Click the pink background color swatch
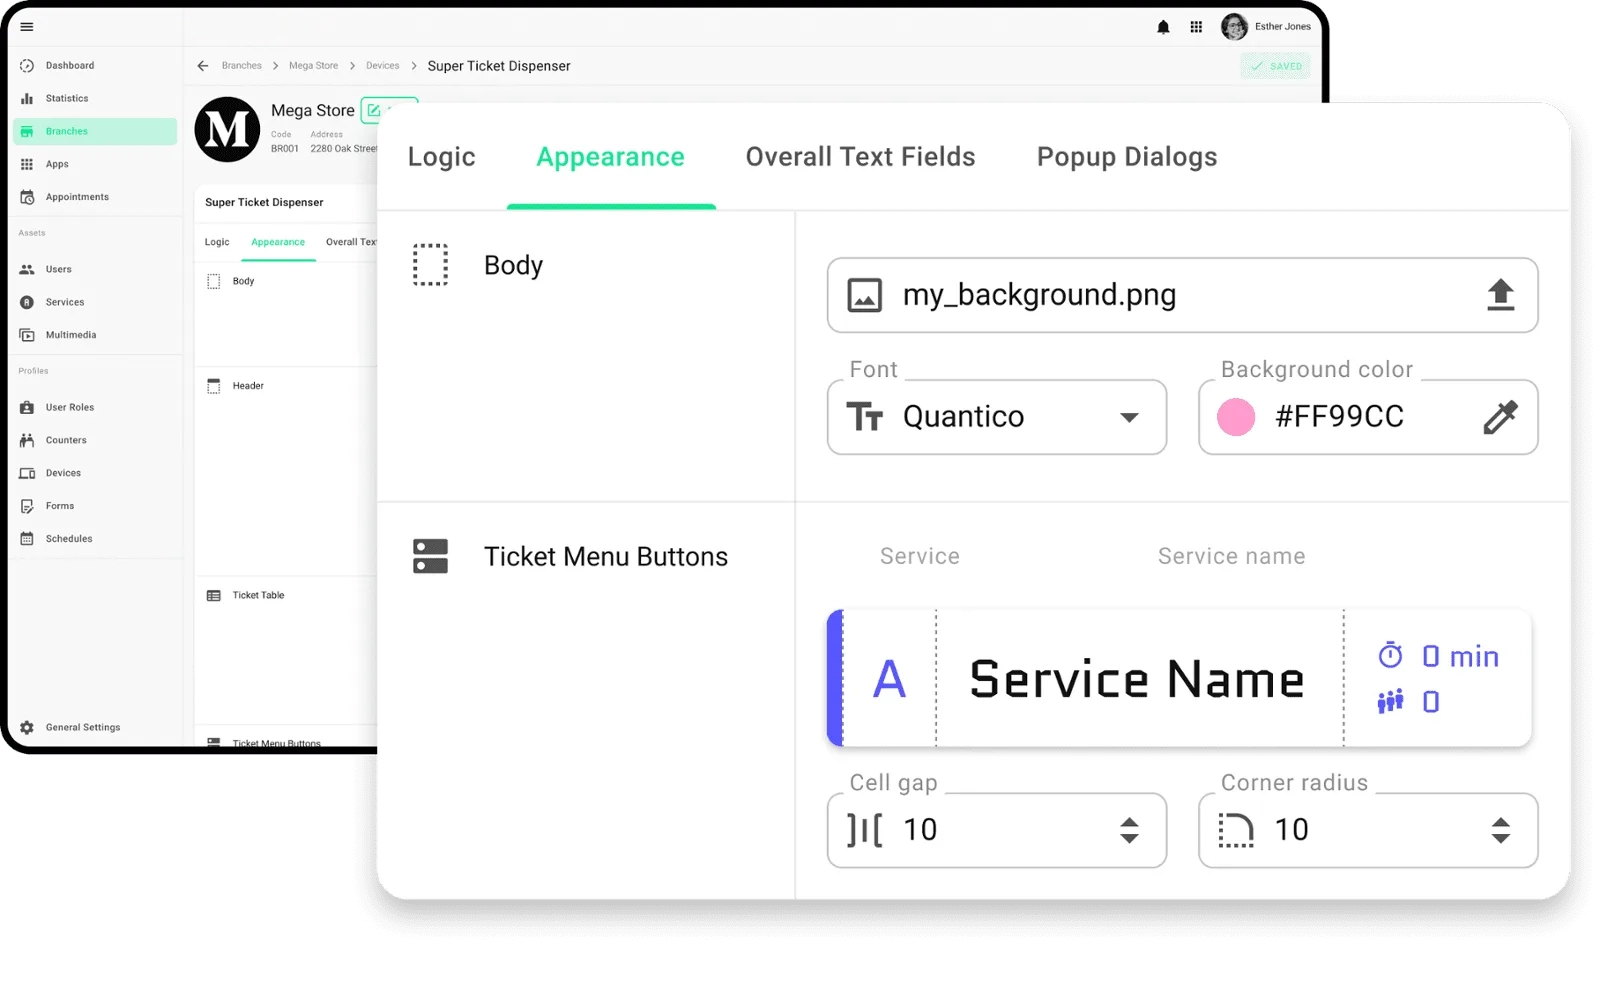 coord(1236,417)
